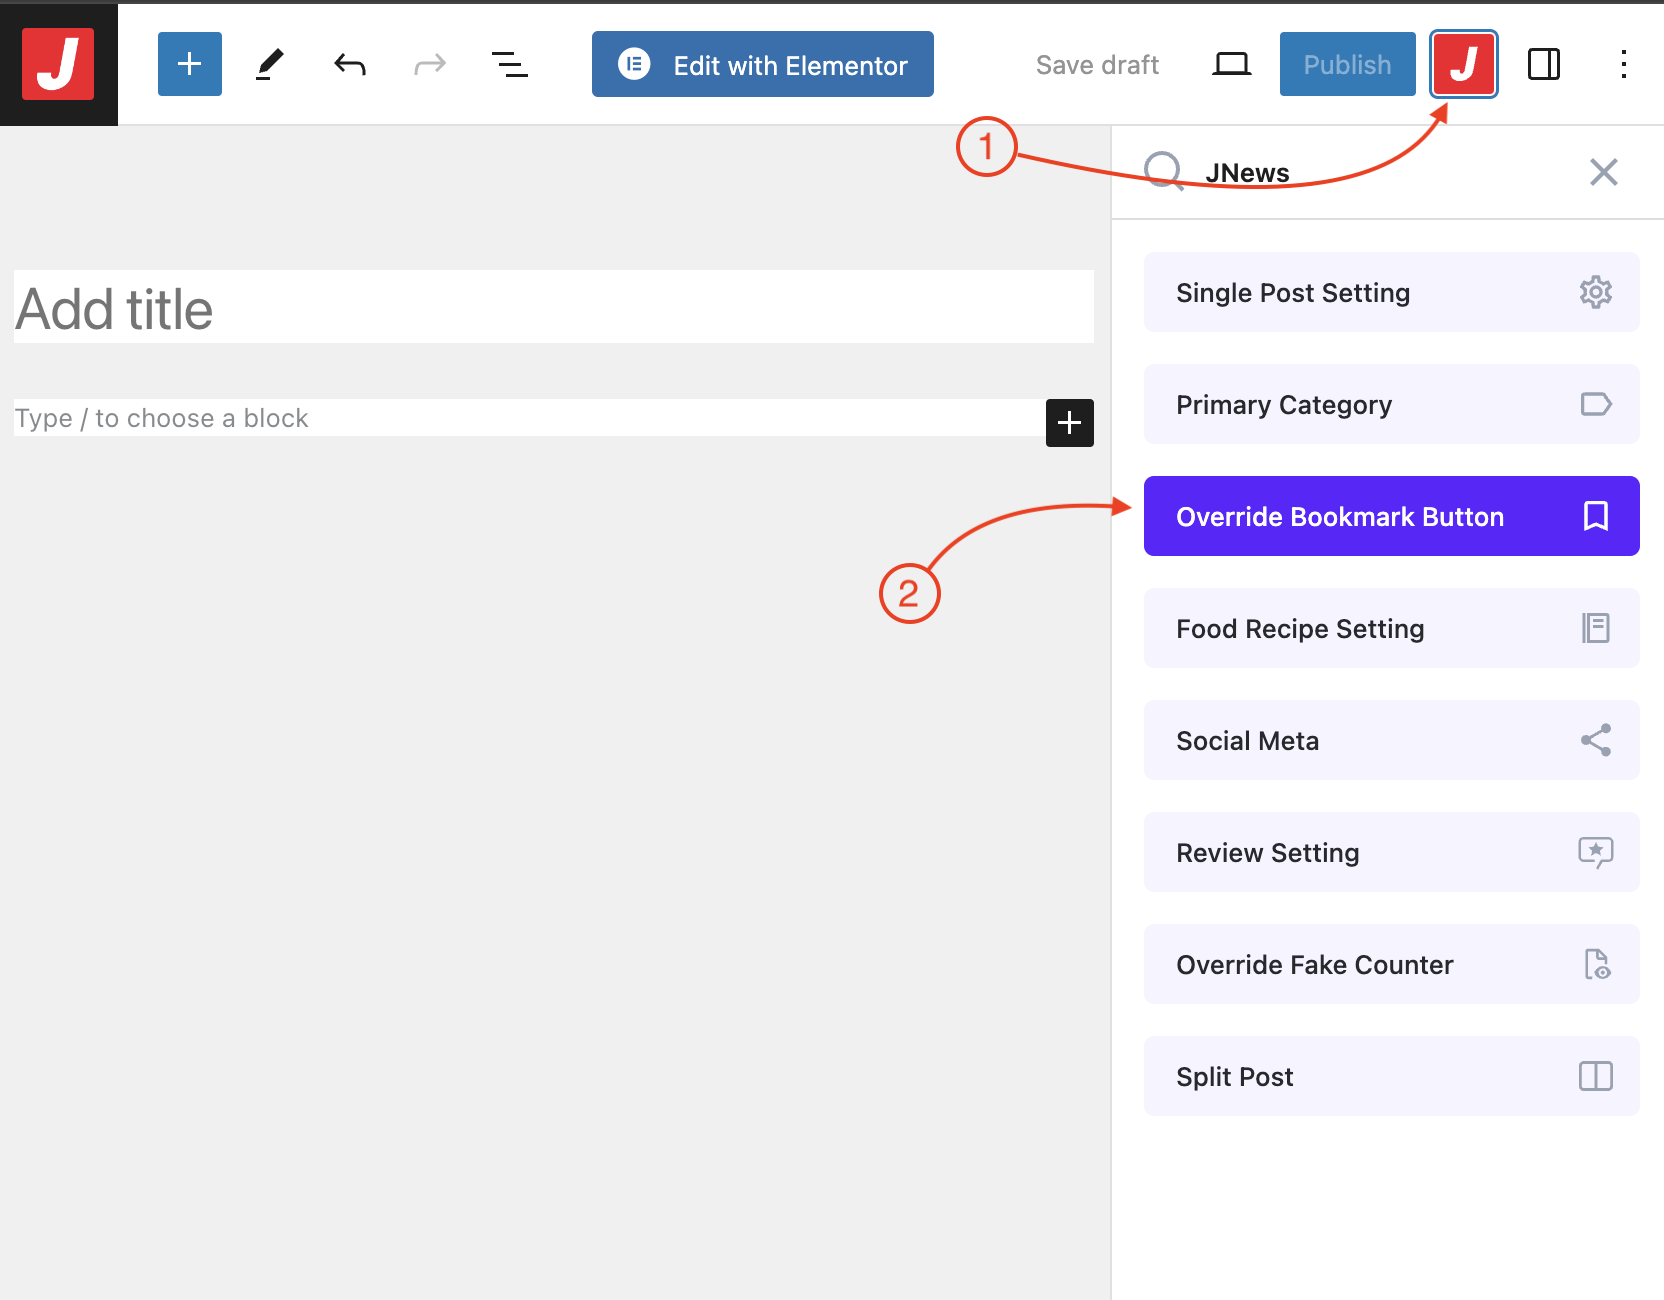1664x1300 pixels.
Task: Click Save draft
Action: click(x=1097, y=64)
